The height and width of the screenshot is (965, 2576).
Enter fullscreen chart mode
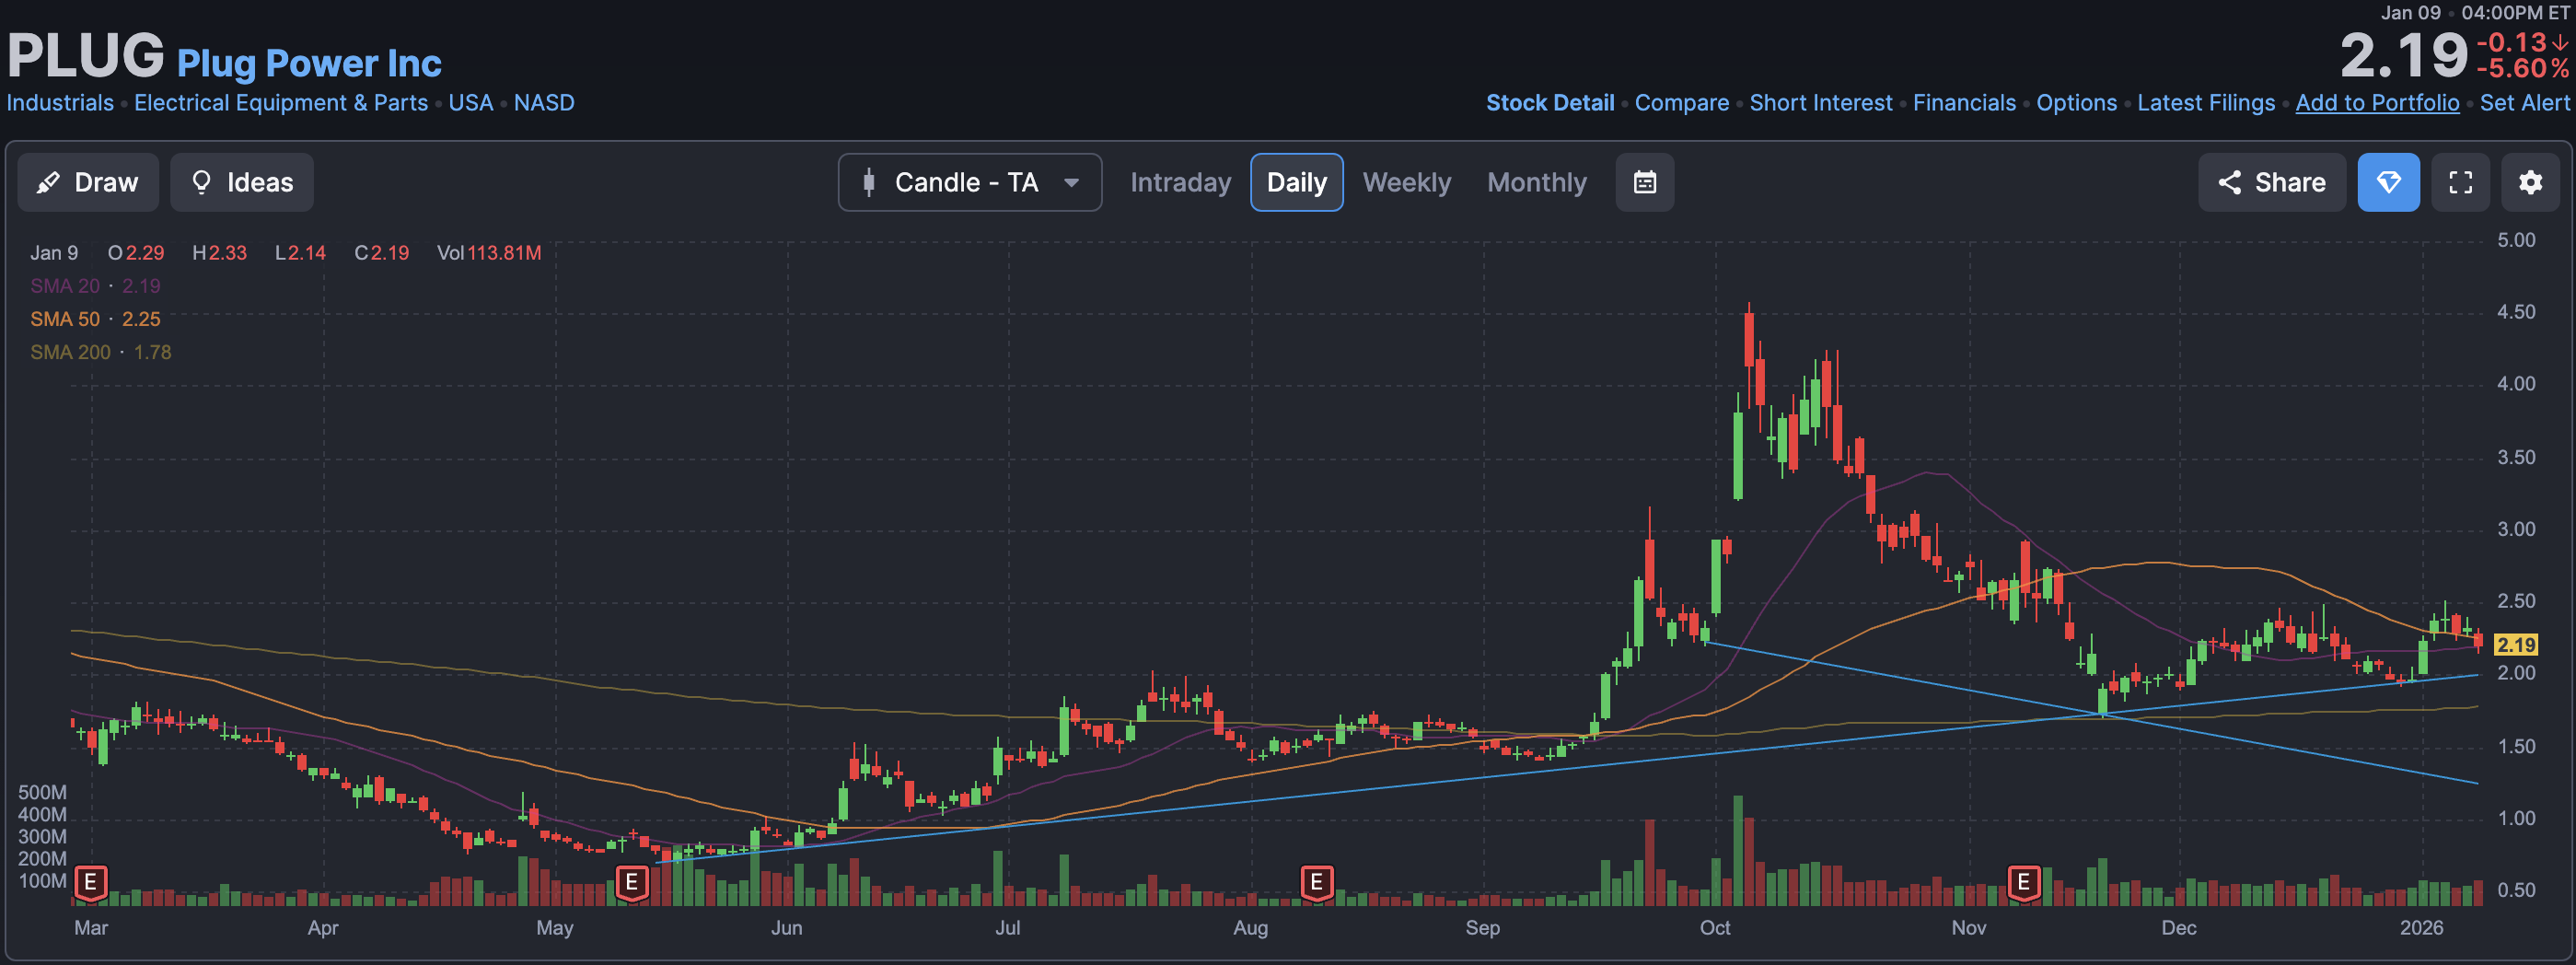(x=2461, y=182)
